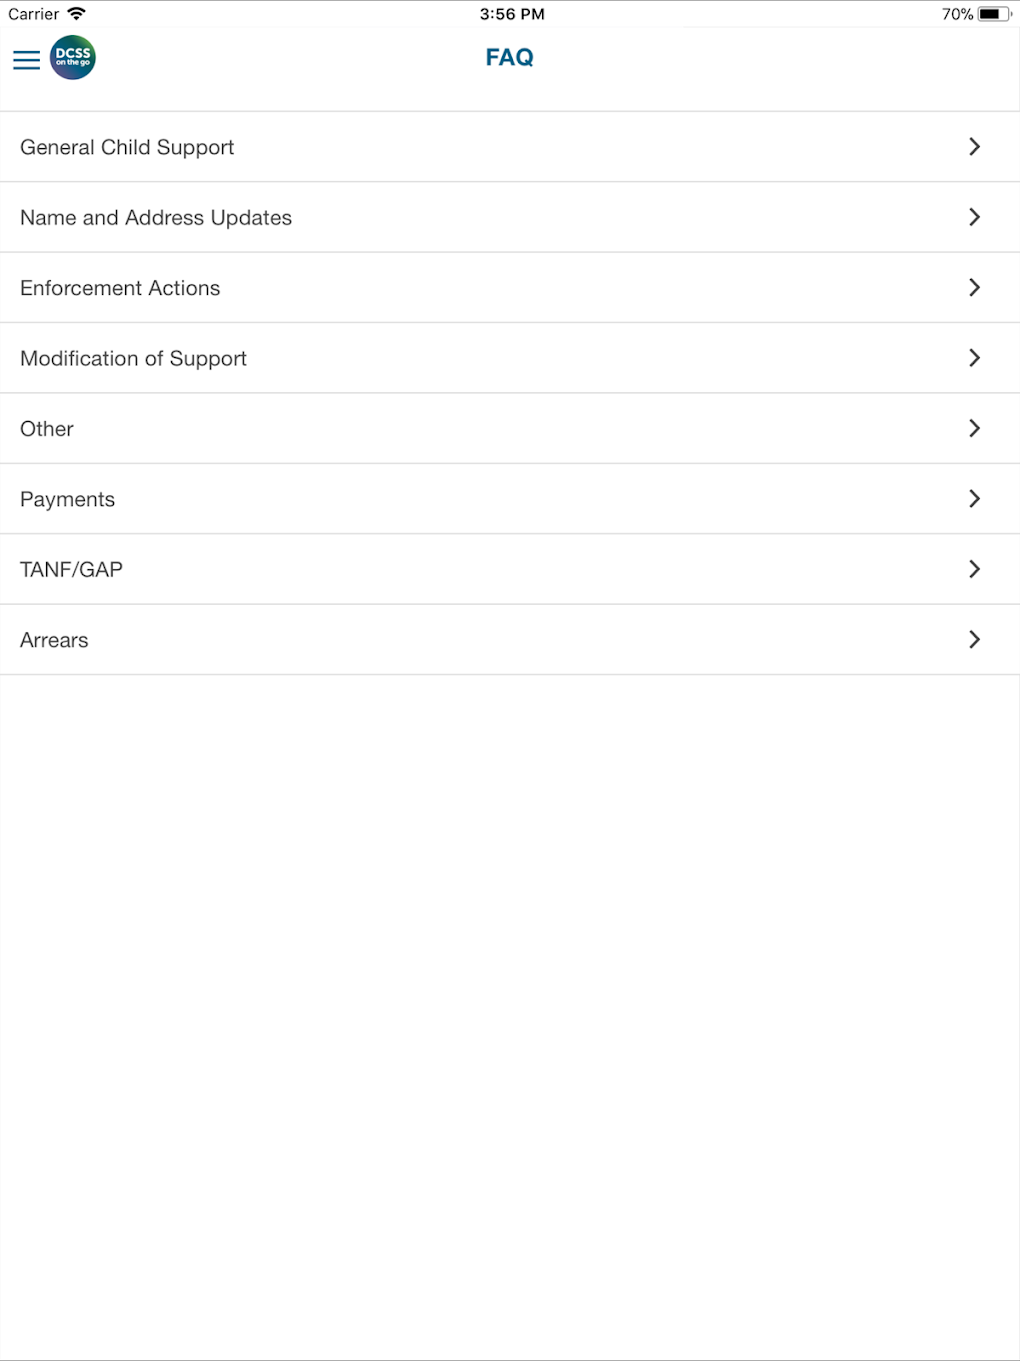Screen dimensions: 1020x1361
Task: Select the Modification of Support label
Action: click(x=133, y=359)
